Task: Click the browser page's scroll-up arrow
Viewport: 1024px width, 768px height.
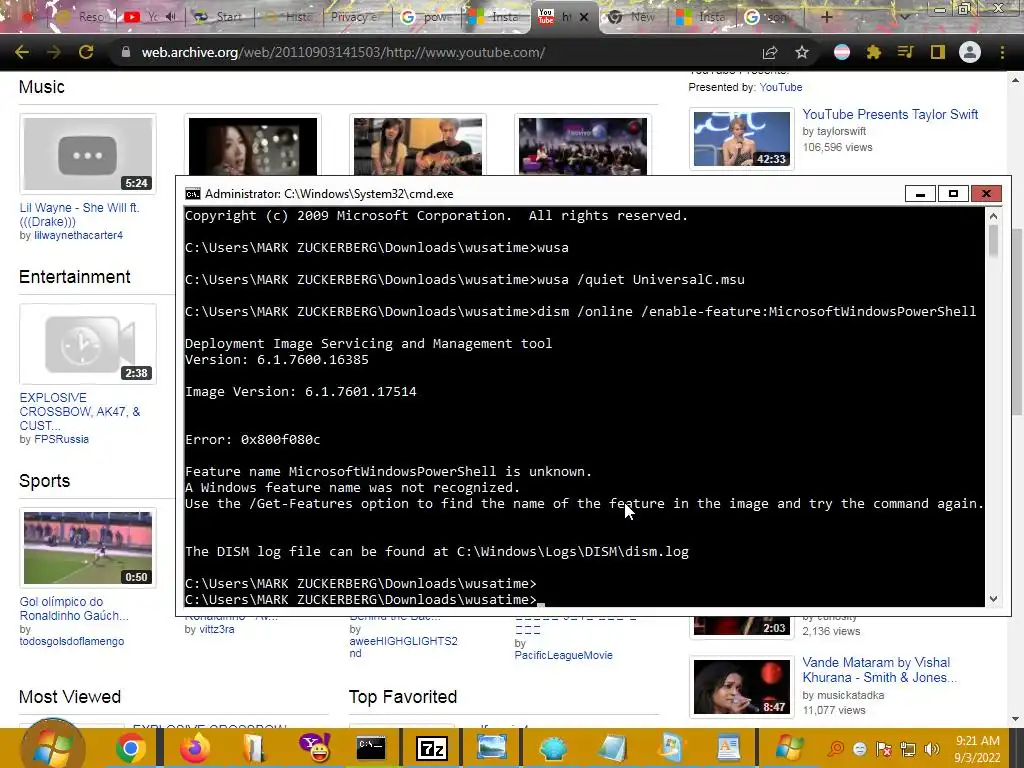Action: pyautogui.click(x=1016, y=80)
